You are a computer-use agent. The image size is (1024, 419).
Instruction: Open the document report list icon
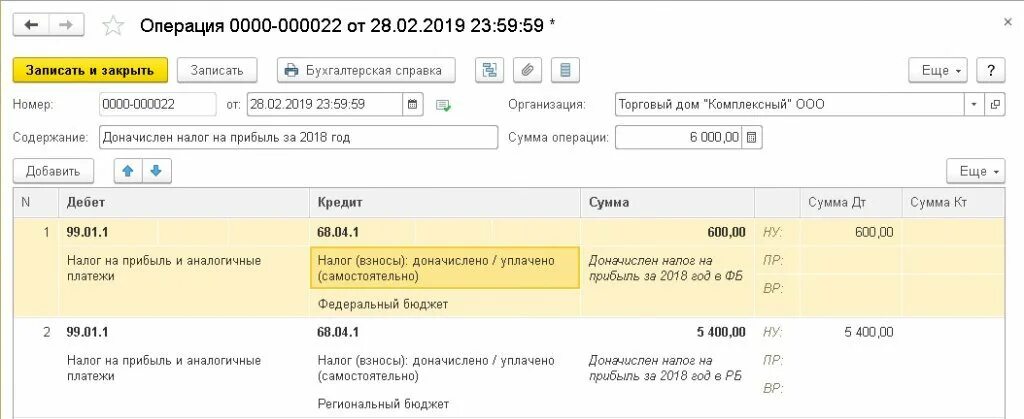(566, 70)
